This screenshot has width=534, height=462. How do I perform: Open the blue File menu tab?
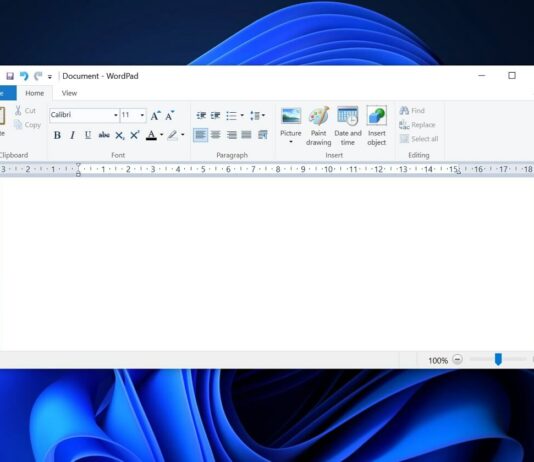pos(7,93)
